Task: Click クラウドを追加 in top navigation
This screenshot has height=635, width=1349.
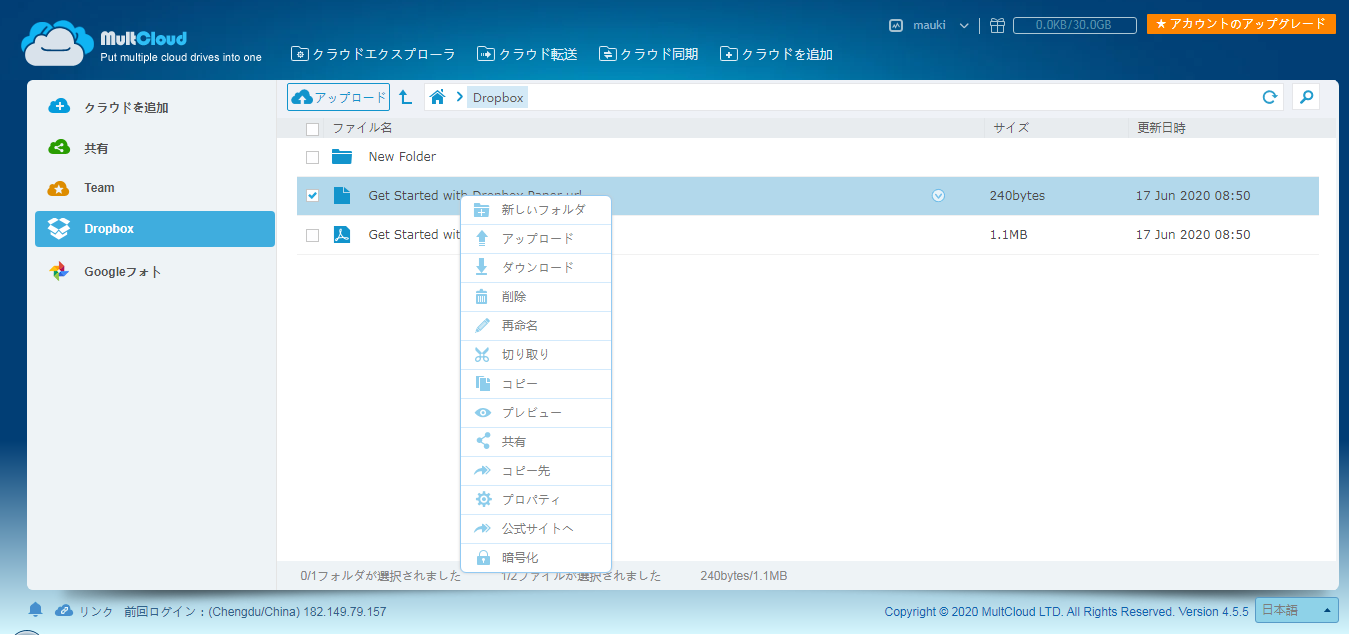Action: pyautogui.click(x=776, y=54)
